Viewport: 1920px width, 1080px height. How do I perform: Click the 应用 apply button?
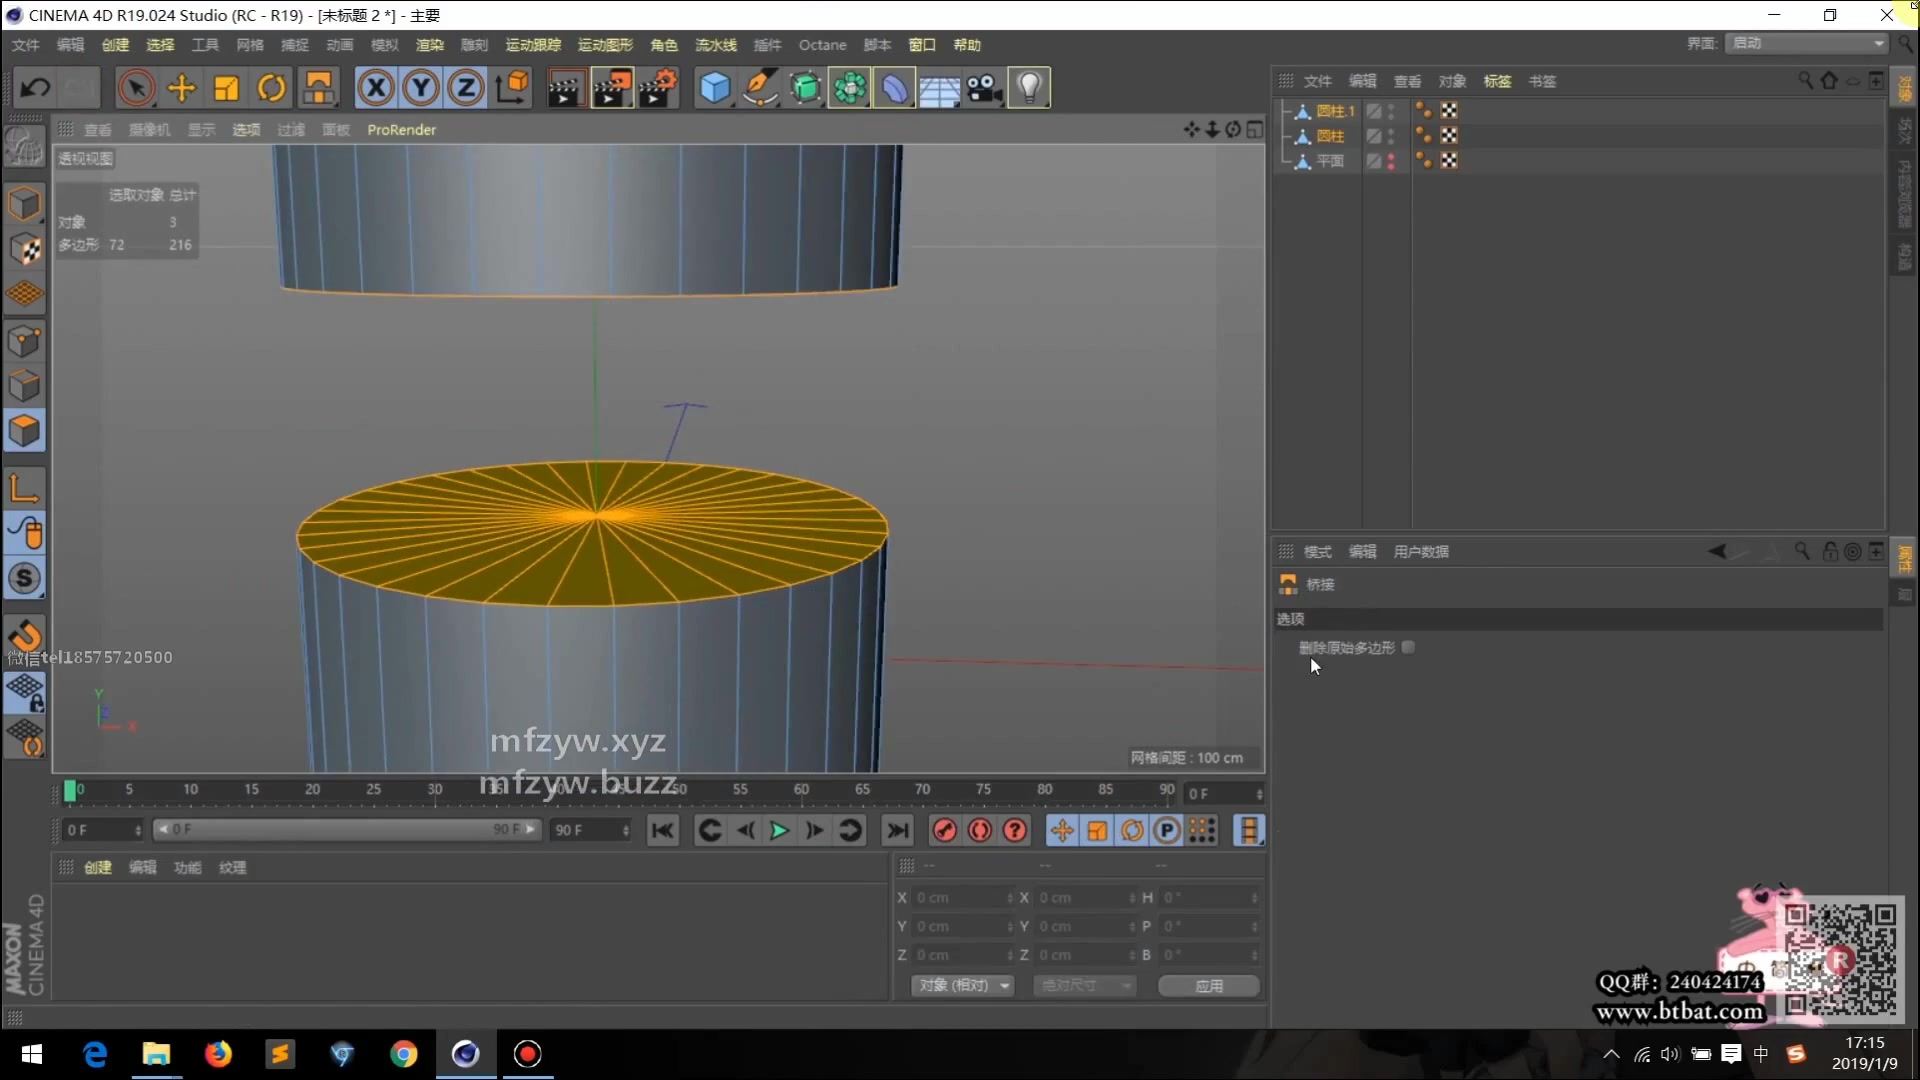(1209, 986)
